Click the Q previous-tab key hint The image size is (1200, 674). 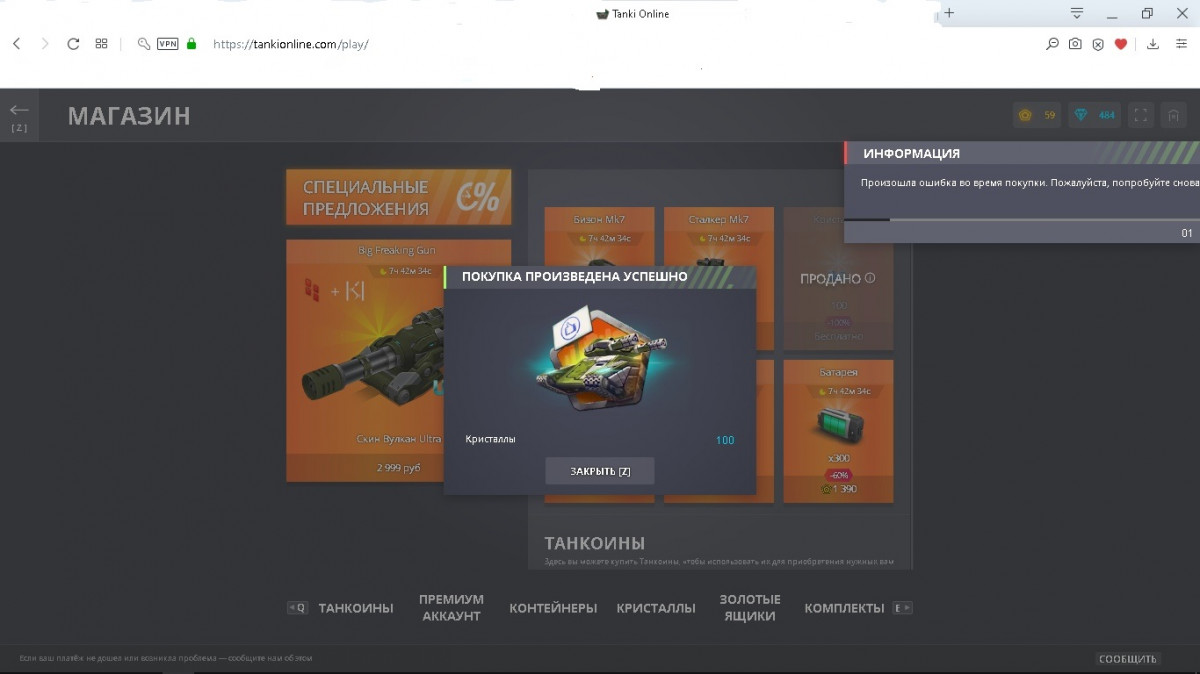tap(297, 608)
